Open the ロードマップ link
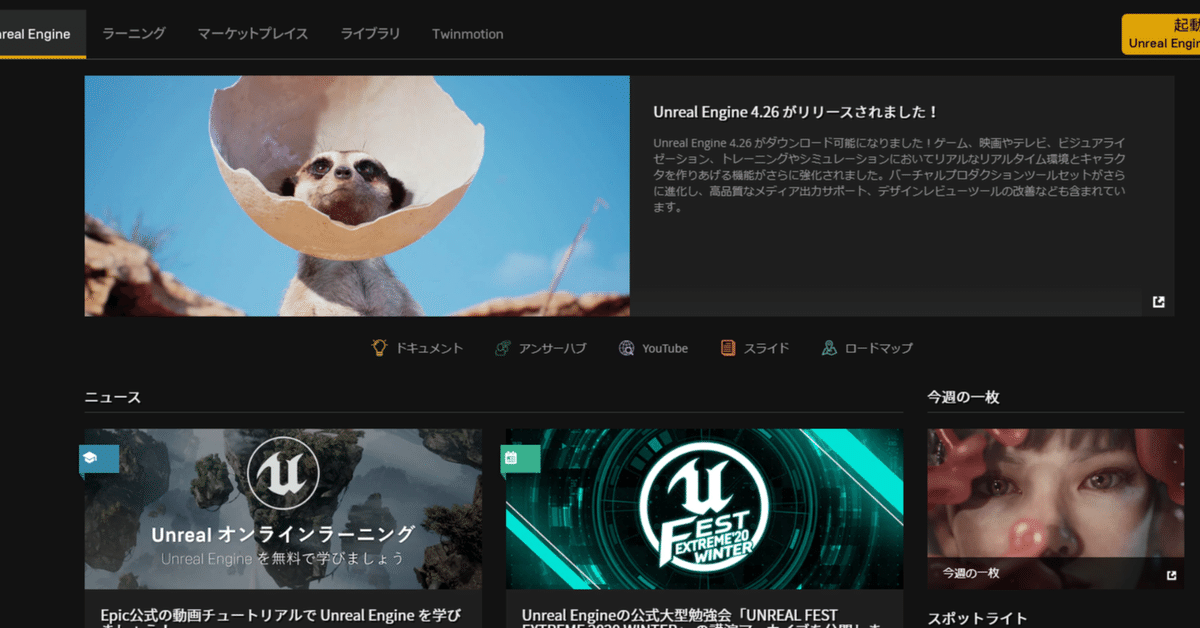The image size is (1200, 628). pos(879,348)
